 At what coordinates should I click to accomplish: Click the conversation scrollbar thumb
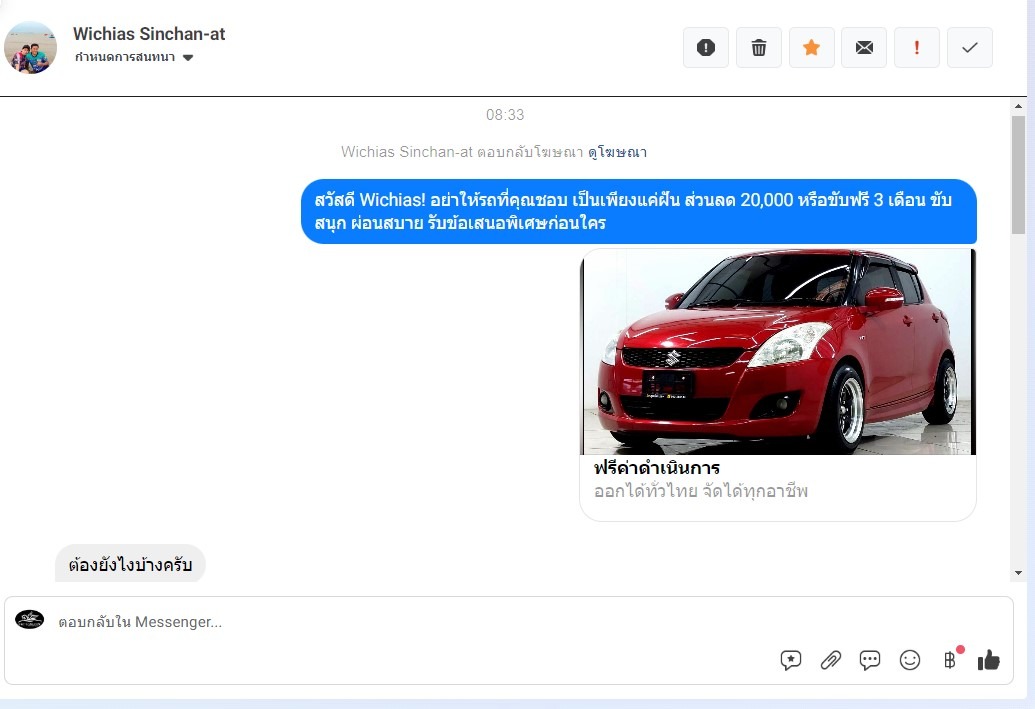click(x=1018, y=175)
